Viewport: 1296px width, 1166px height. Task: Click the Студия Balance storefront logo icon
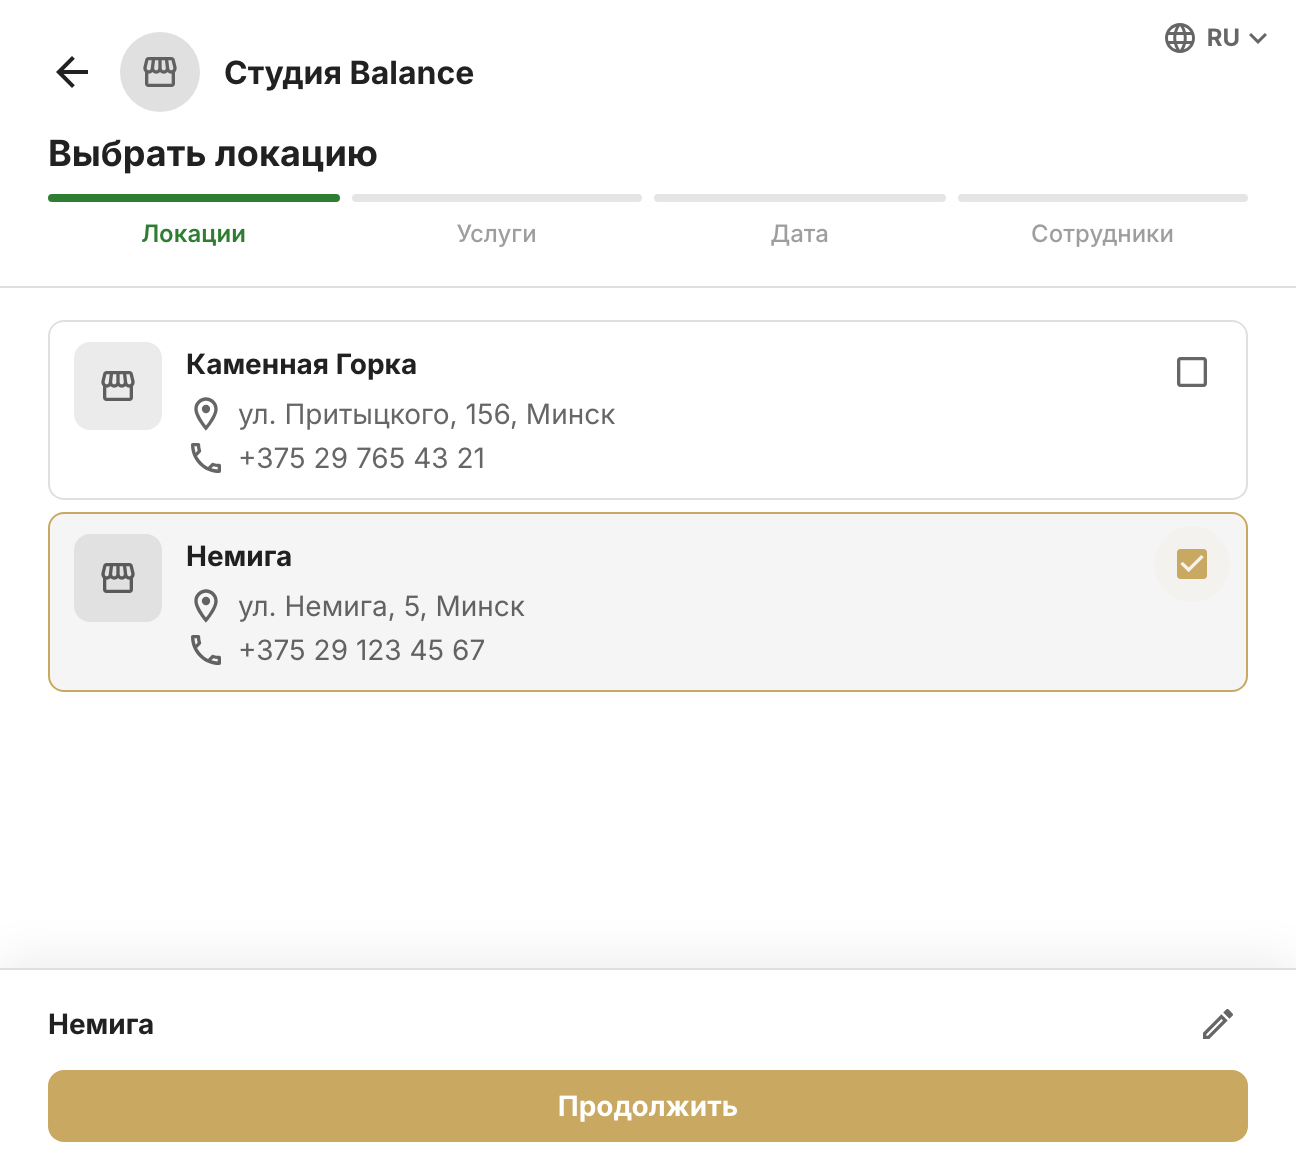point(160,72)
